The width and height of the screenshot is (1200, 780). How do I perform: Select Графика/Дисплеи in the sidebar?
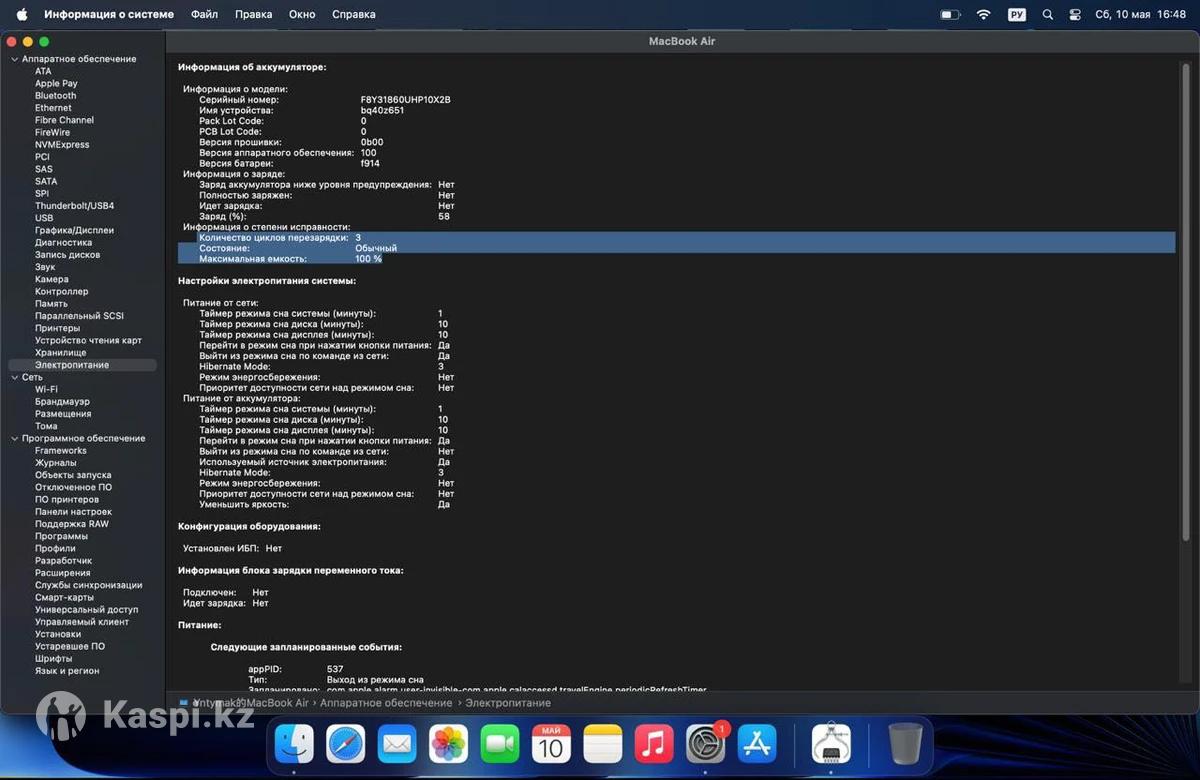(x=75, y=230)
